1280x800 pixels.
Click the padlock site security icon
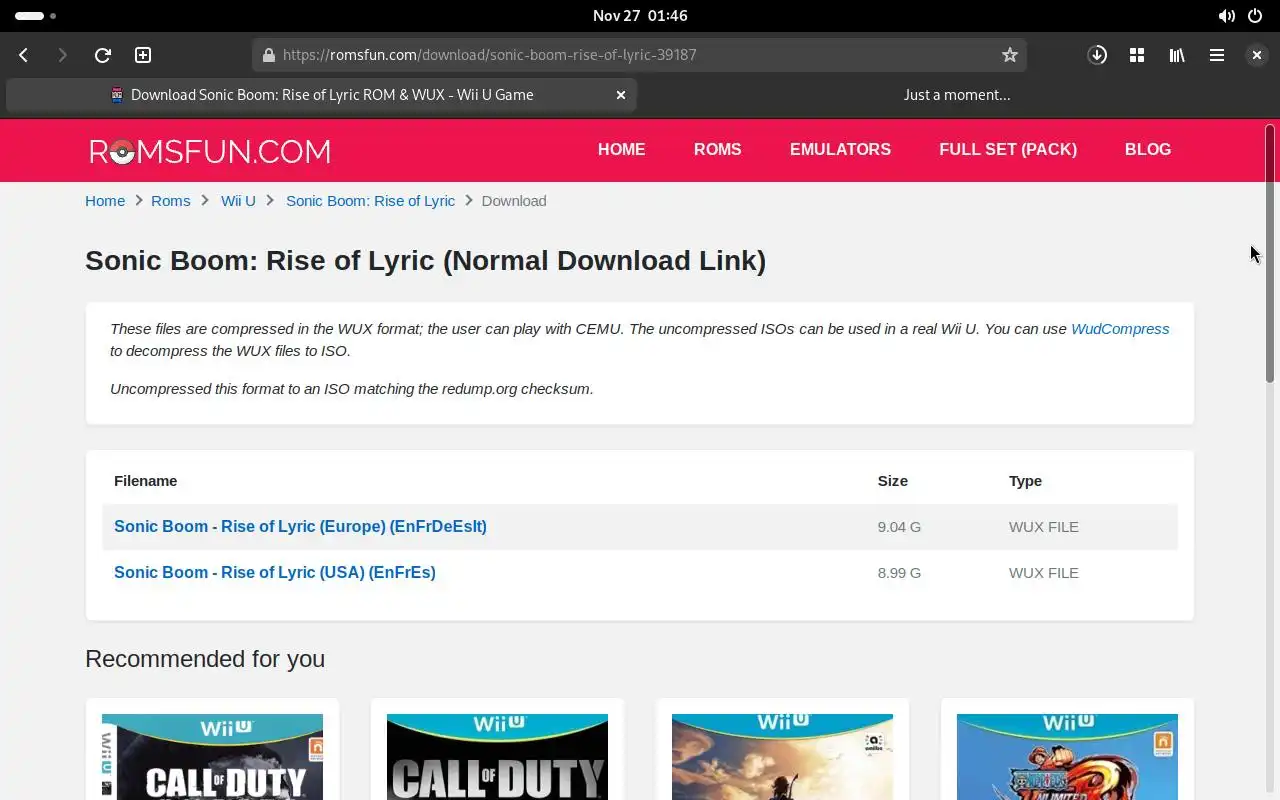268,55
